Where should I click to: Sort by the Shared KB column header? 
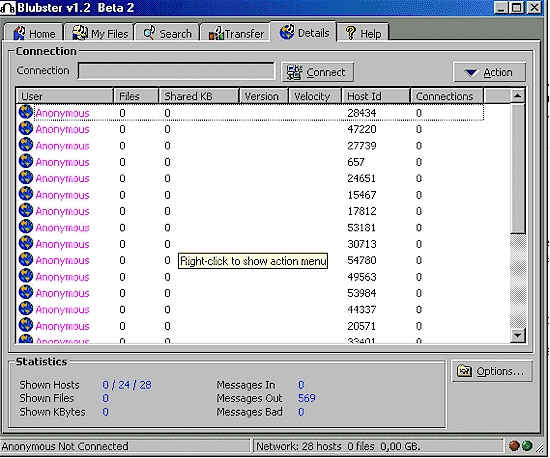coord(199,96)
